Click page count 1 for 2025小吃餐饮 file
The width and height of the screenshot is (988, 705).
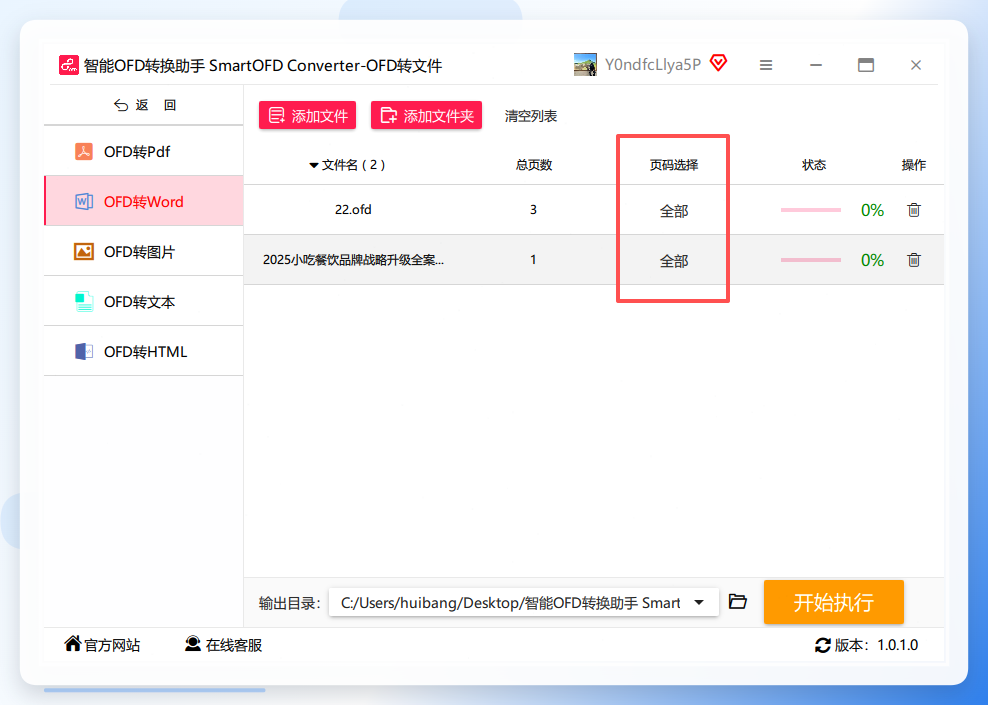pos(533,260)
